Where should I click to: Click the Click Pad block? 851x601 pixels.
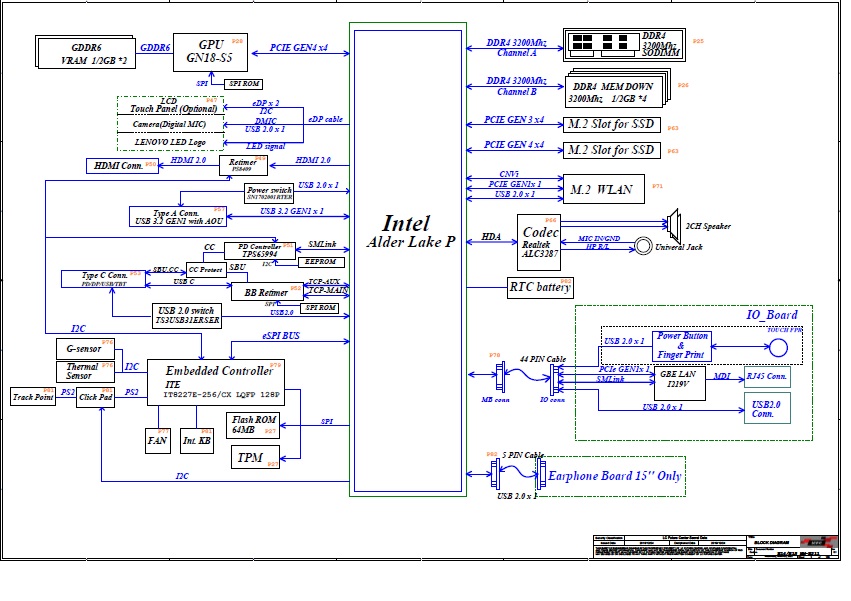tap(96, 397)
